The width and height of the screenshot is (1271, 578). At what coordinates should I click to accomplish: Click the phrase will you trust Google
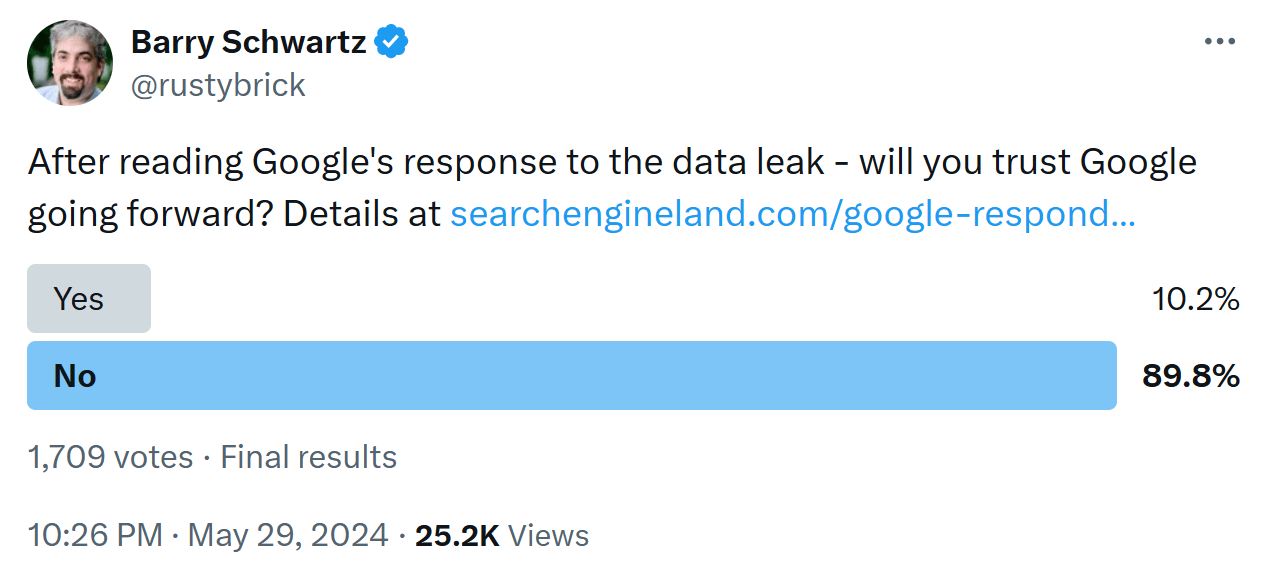point(1027,162)
